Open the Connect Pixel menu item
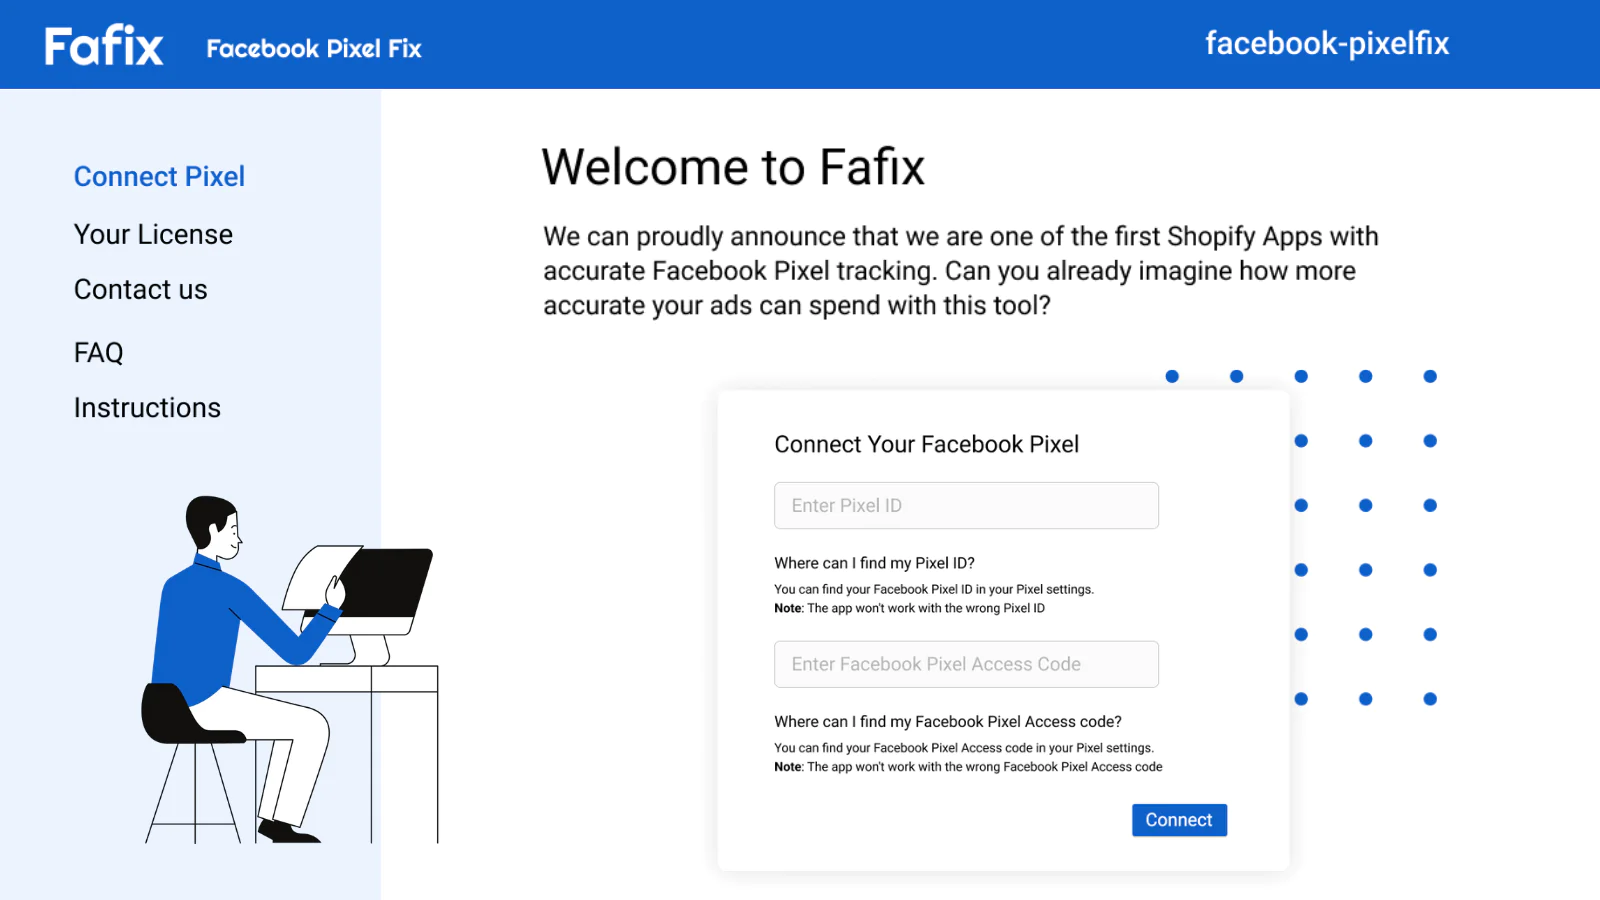 pyautogui.click(x=159, y=176)
